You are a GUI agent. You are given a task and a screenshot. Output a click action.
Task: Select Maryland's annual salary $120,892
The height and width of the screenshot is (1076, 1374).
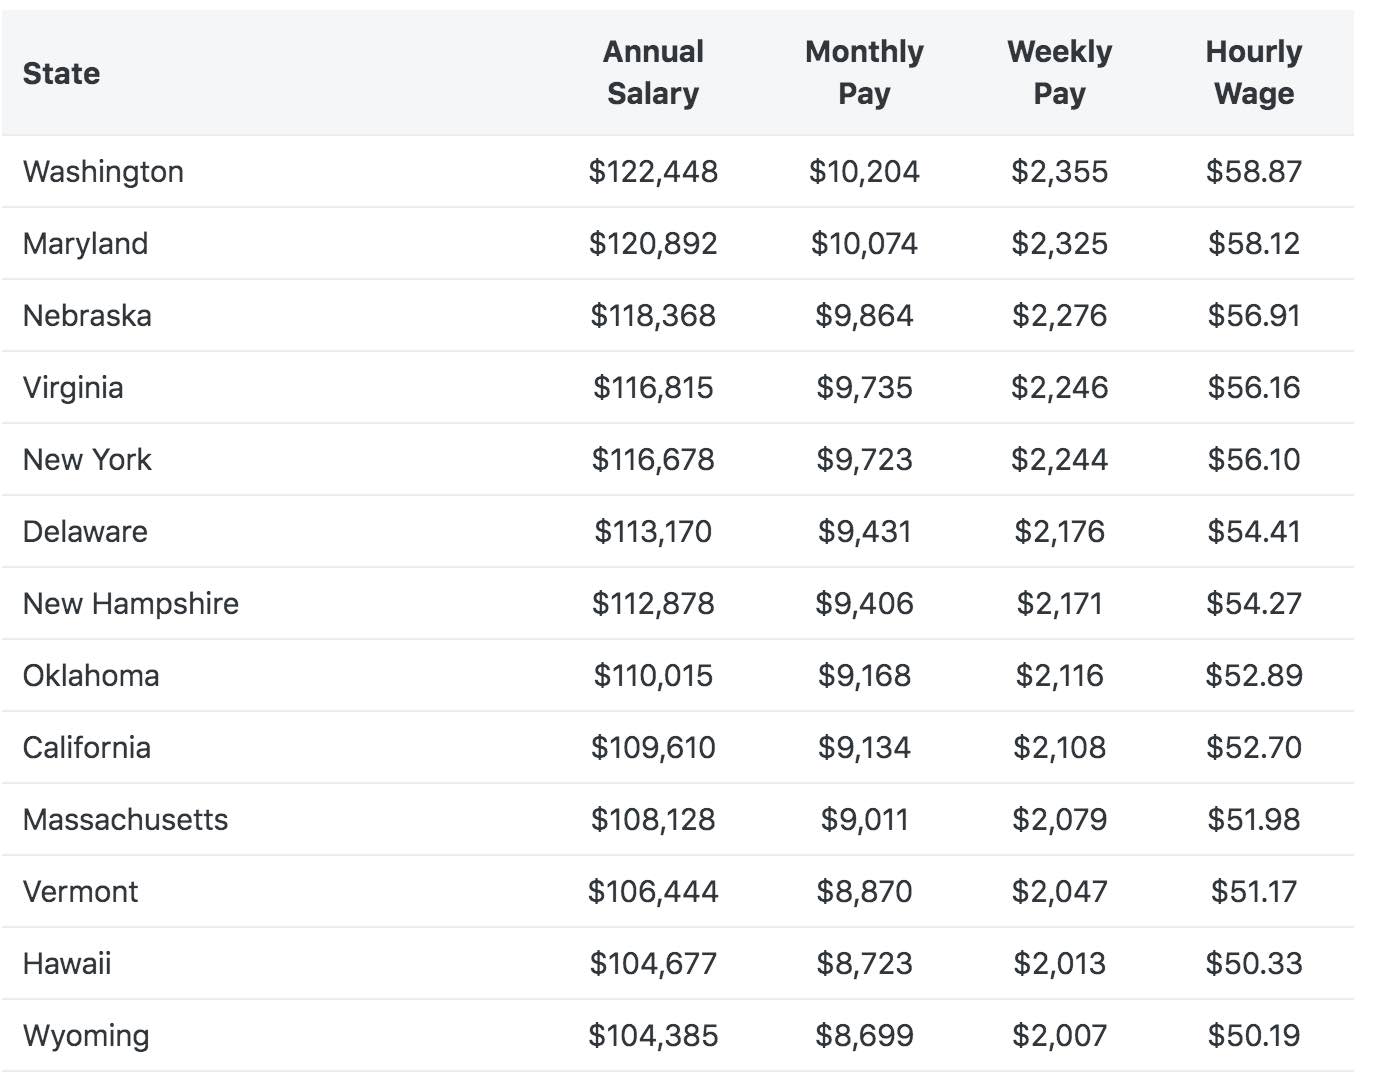click(653, 243)
